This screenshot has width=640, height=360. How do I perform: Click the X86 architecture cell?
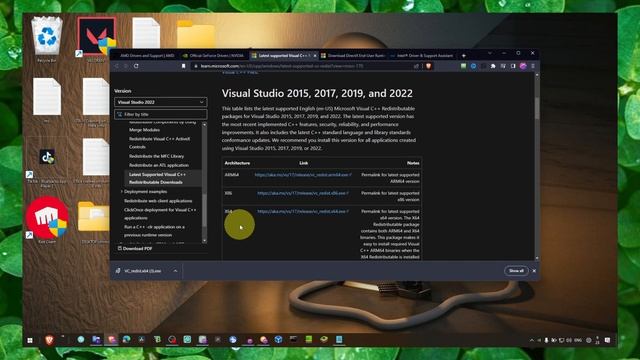(228, 193)
